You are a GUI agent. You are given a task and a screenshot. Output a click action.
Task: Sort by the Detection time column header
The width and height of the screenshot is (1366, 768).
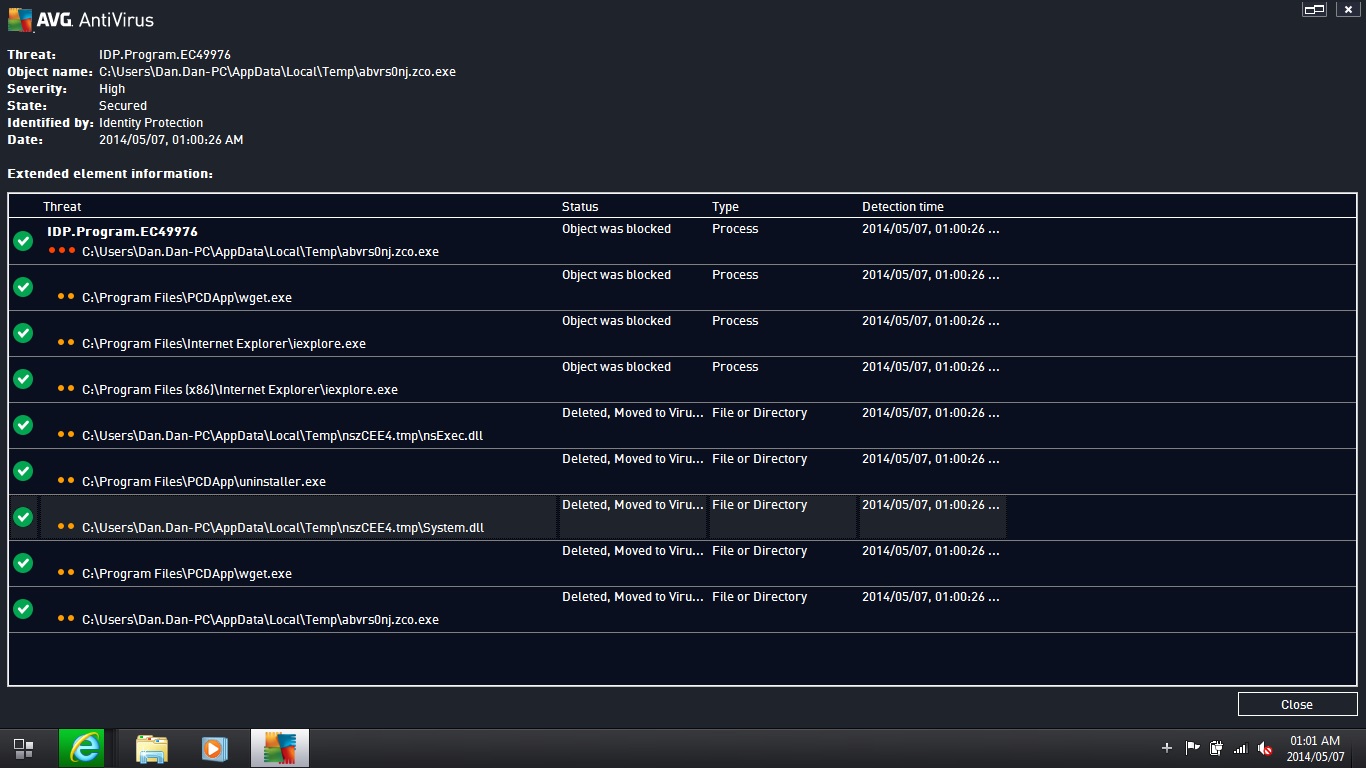point(903,207)
